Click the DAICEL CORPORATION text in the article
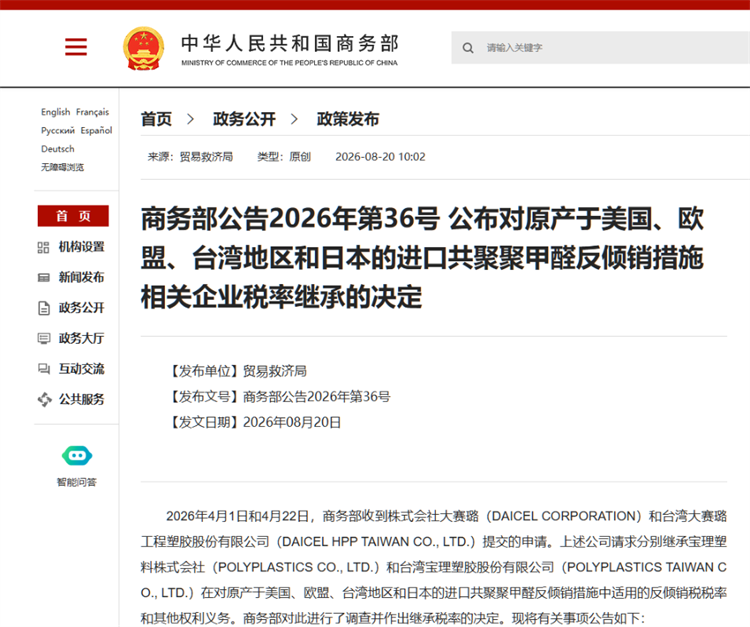Viewport: 750px width, 627px height. (x=563, y=517)
